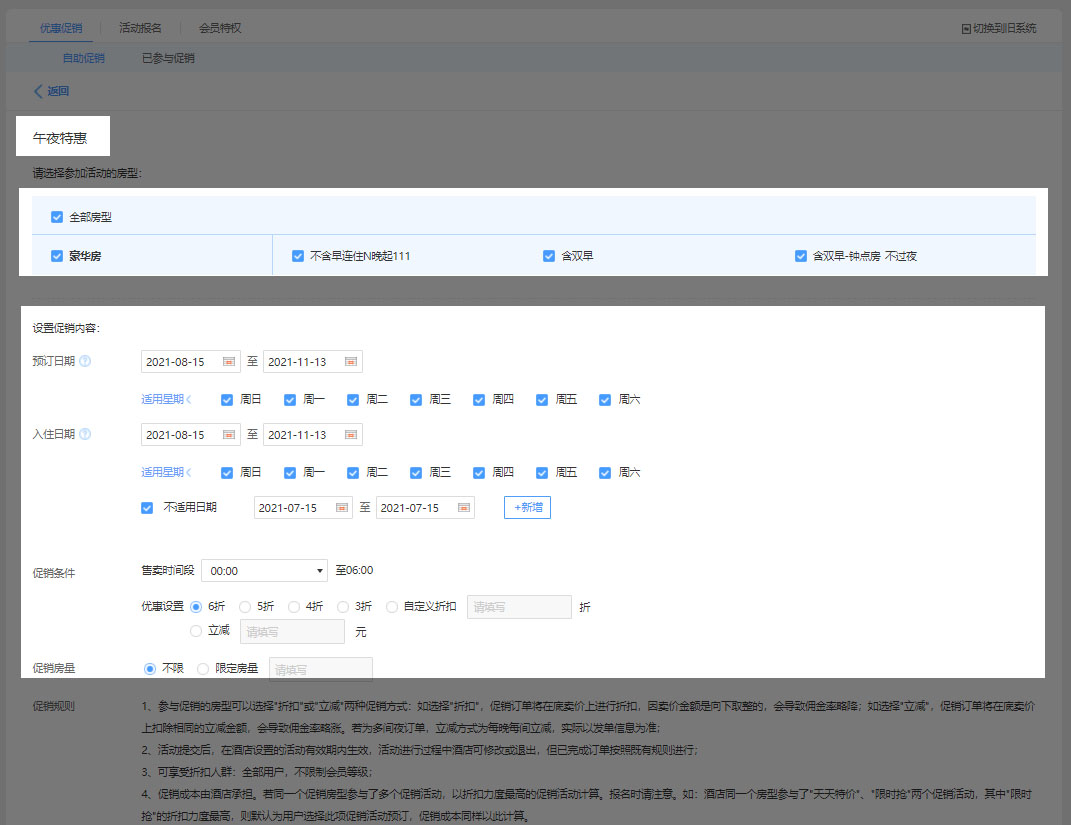Viewport: 1071px width, 825px height.
Task: Click the 切换到旧系统 switch icon
Action: pos(966,29)
